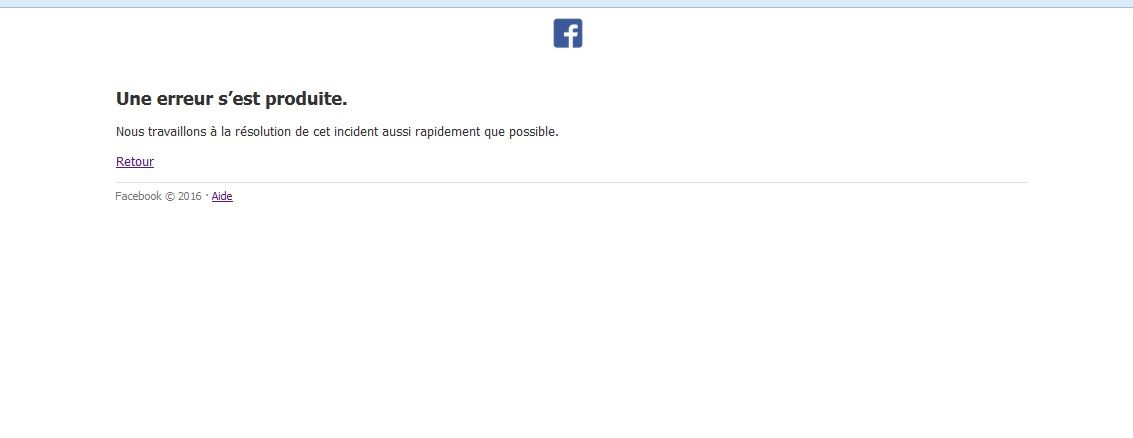Click the word 'incident' in the message

(x=356, y=132)
